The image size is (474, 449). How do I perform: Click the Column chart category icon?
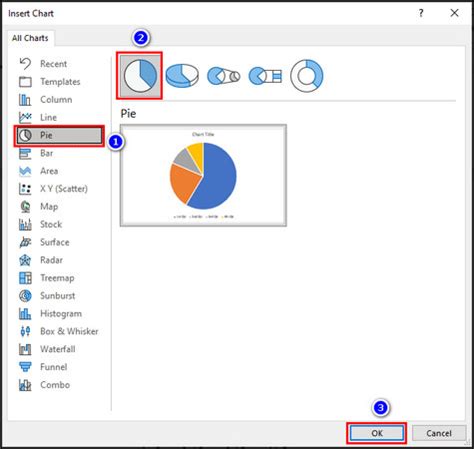[25, 99]
